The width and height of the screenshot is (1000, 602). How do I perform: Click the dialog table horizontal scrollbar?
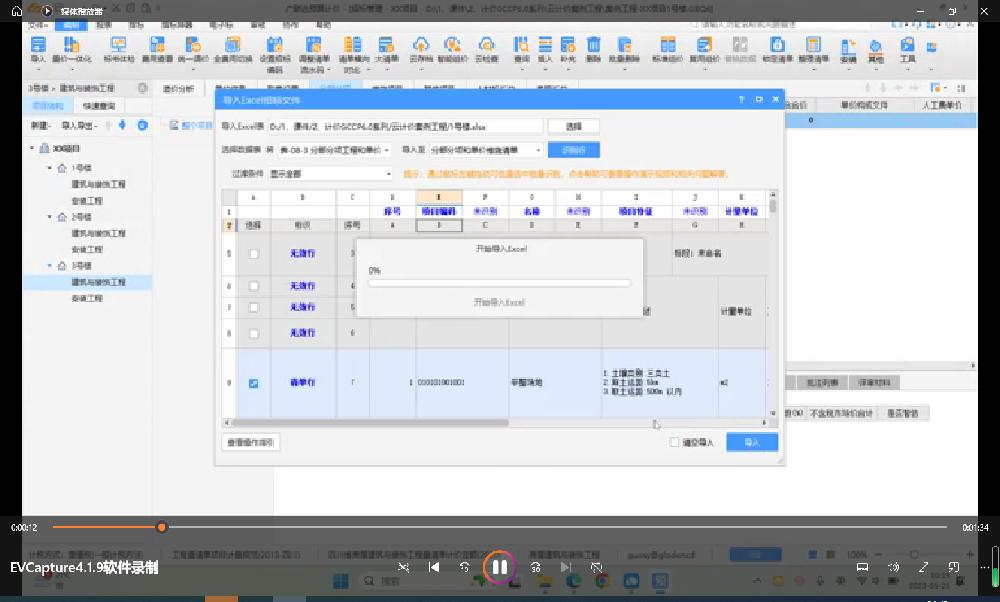click(x=370, y=422)
